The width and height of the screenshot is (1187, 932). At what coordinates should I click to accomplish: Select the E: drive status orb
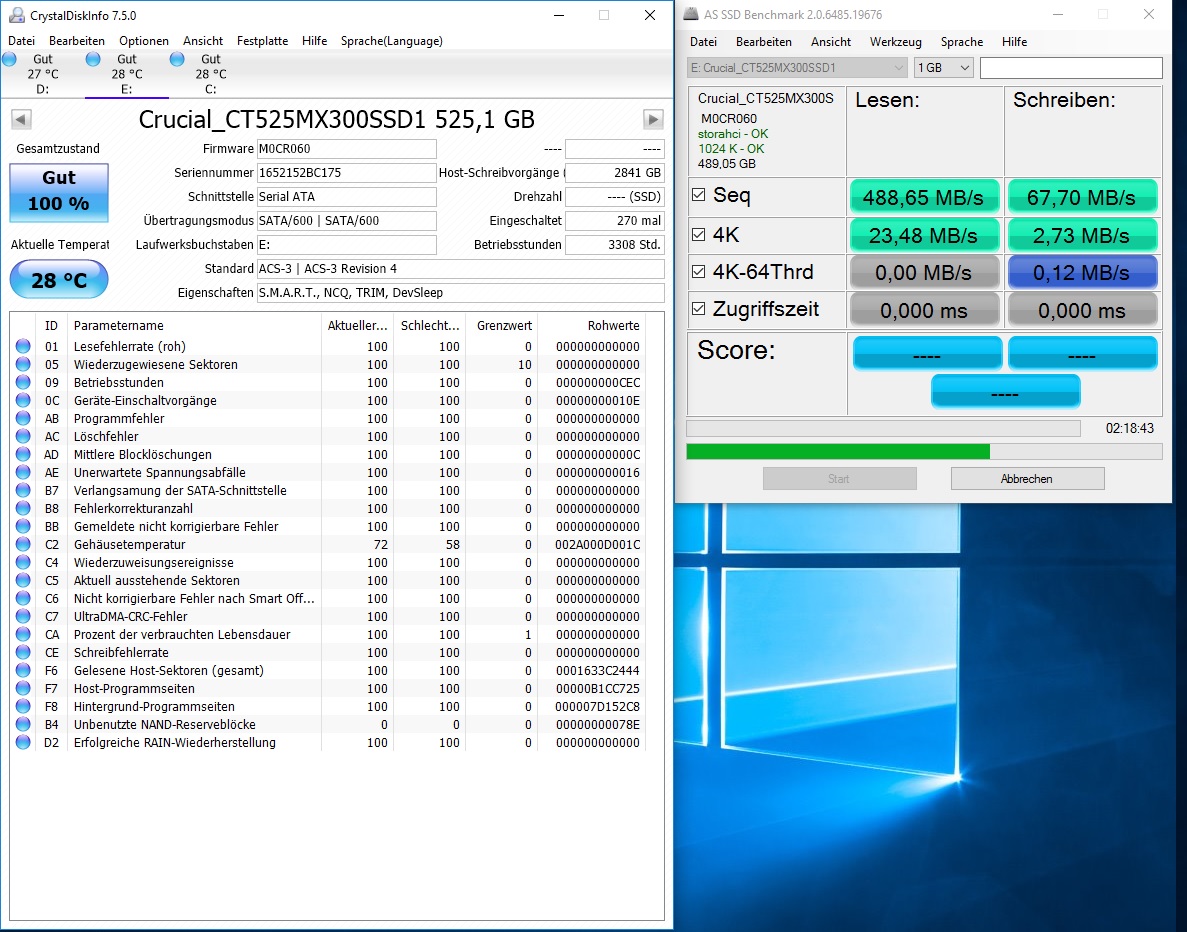click(93, 59)
